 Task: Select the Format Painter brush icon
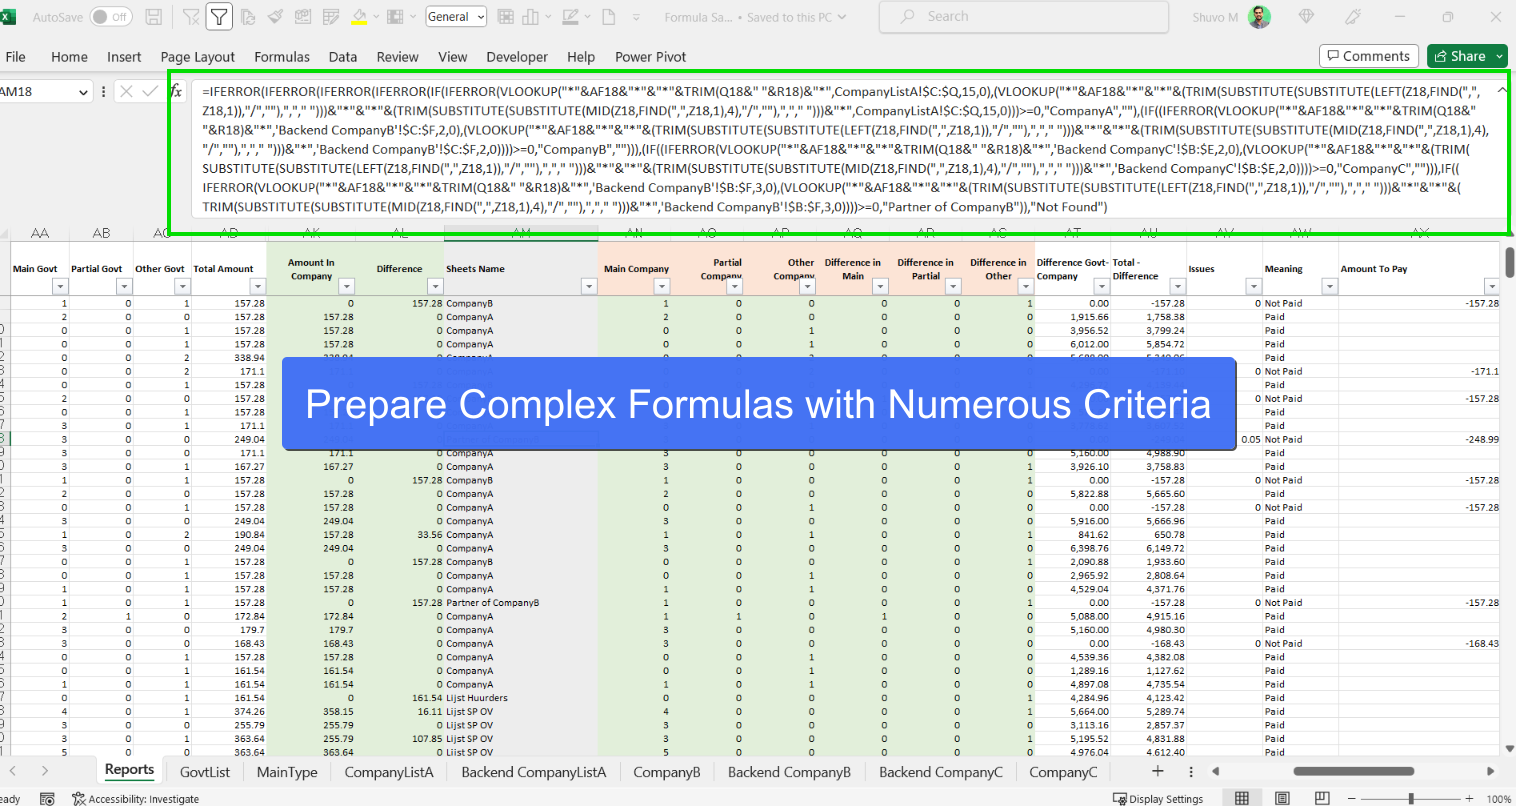click(275, 17)
